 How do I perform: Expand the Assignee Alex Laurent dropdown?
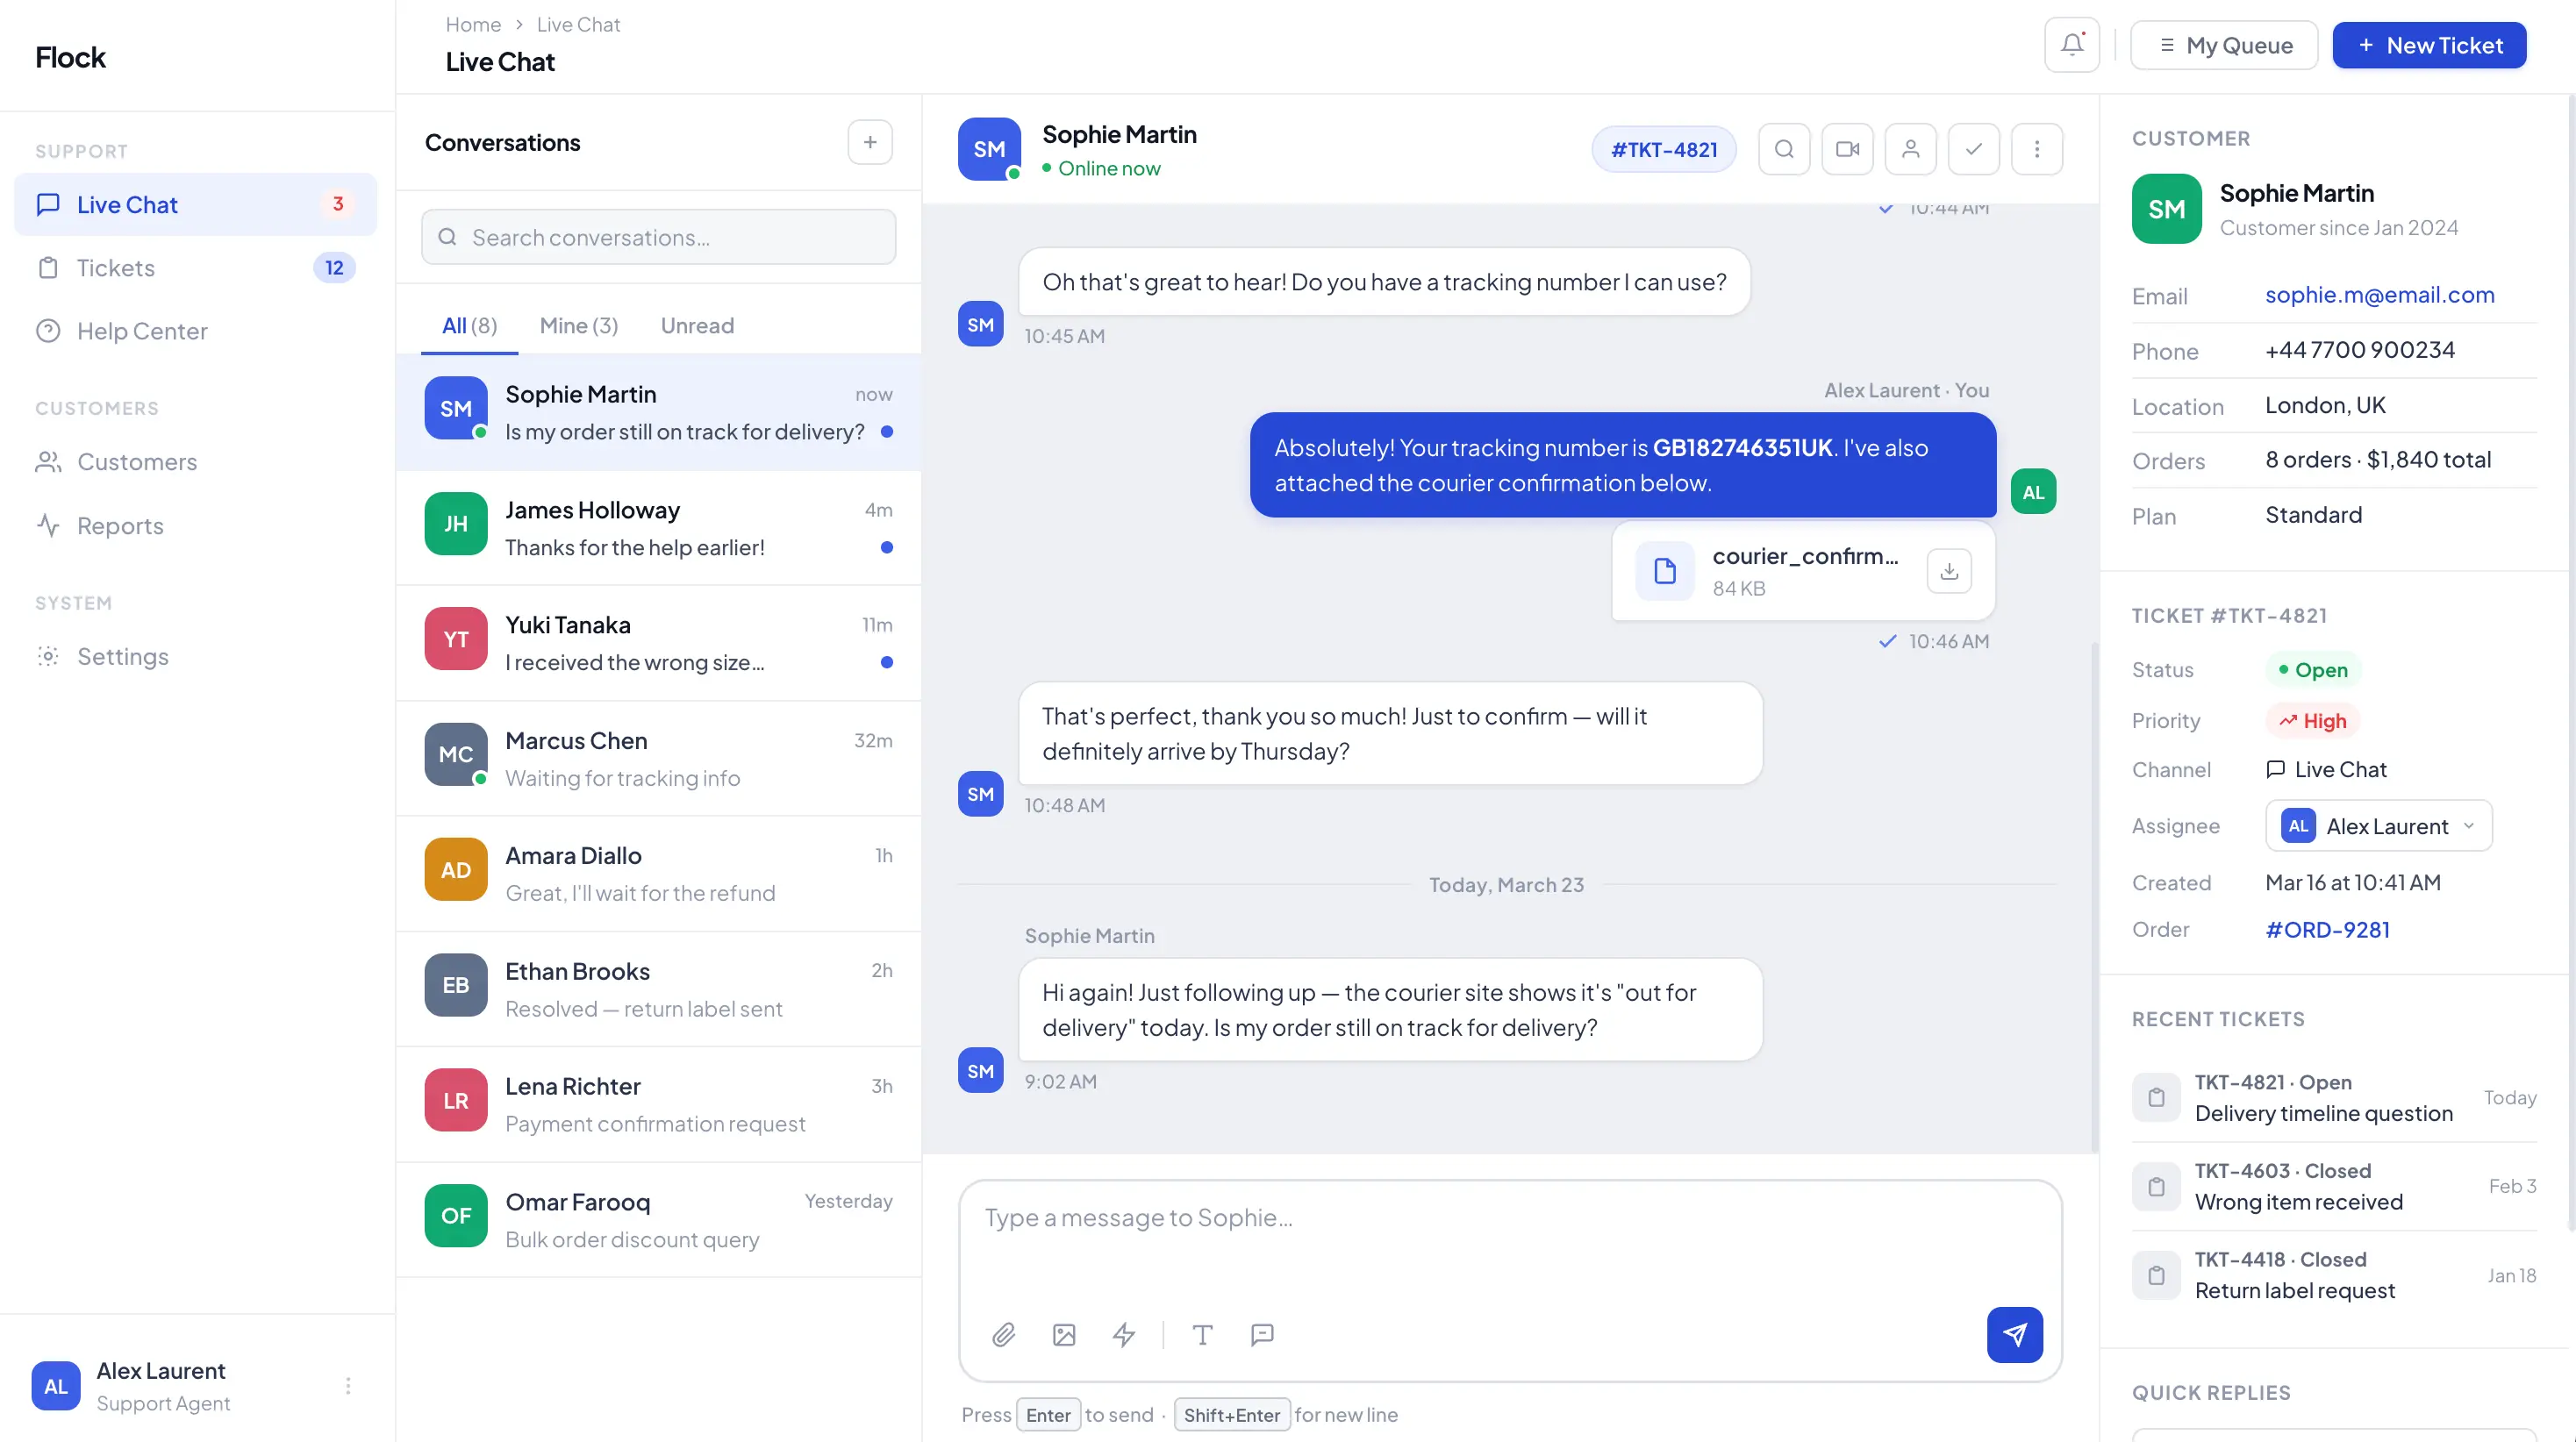pos(2378,826)
